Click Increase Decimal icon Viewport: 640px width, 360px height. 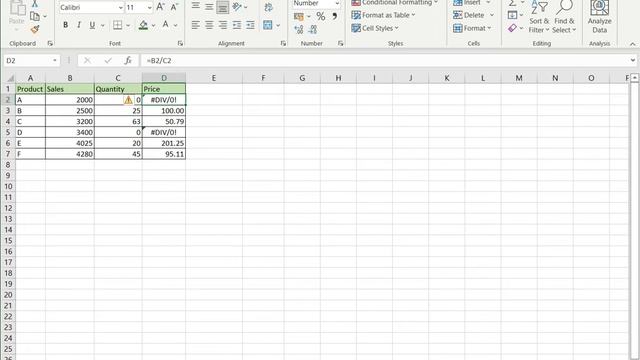tap(299, 29)
